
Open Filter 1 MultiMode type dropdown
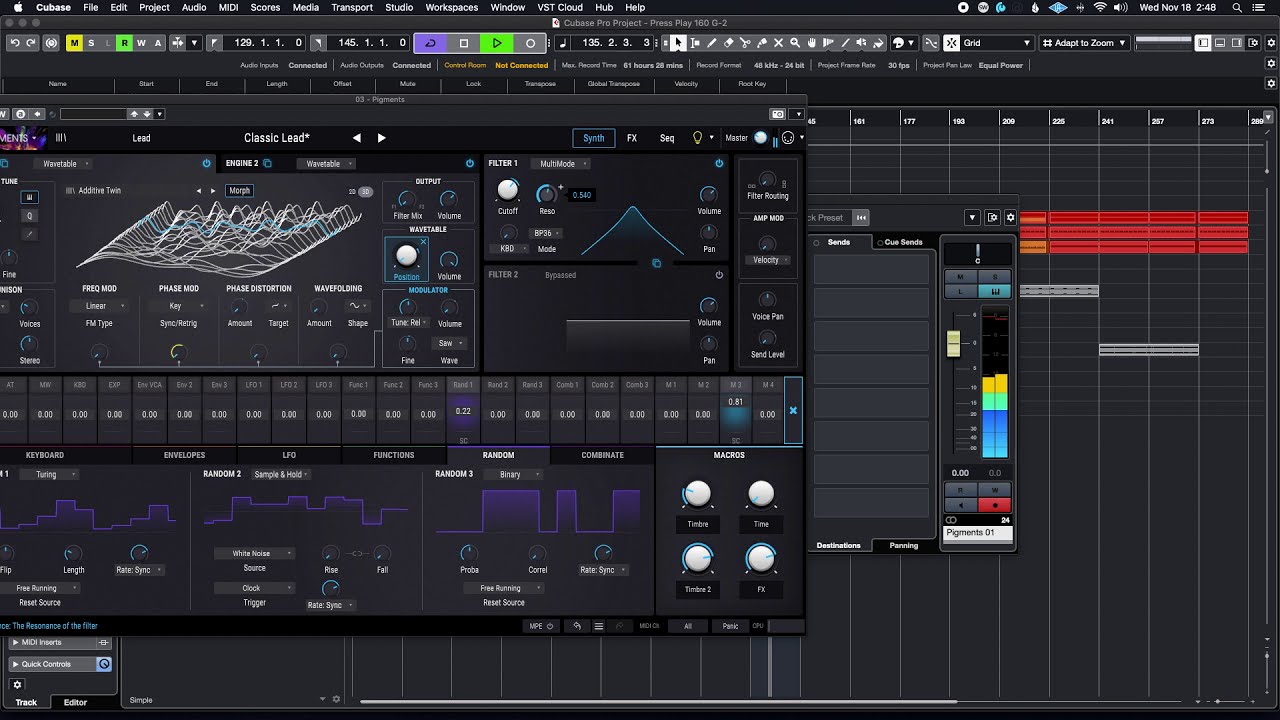(x=561, y=163)
